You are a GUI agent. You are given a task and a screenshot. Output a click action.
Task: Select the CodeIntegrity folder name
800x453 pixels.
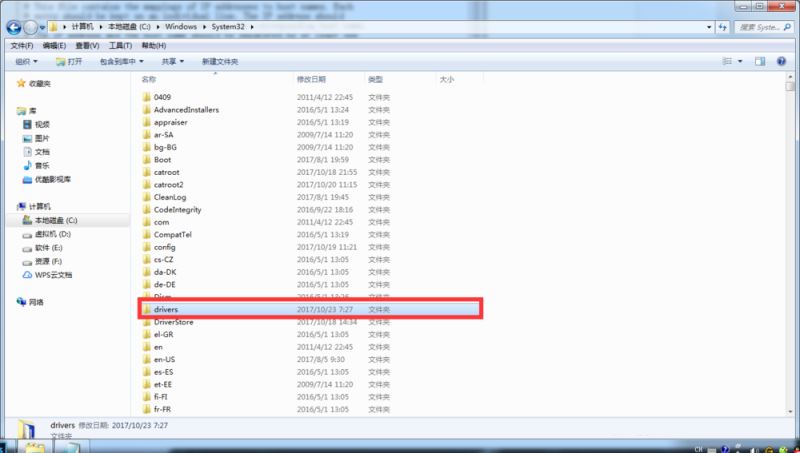[x=178, y=210]
